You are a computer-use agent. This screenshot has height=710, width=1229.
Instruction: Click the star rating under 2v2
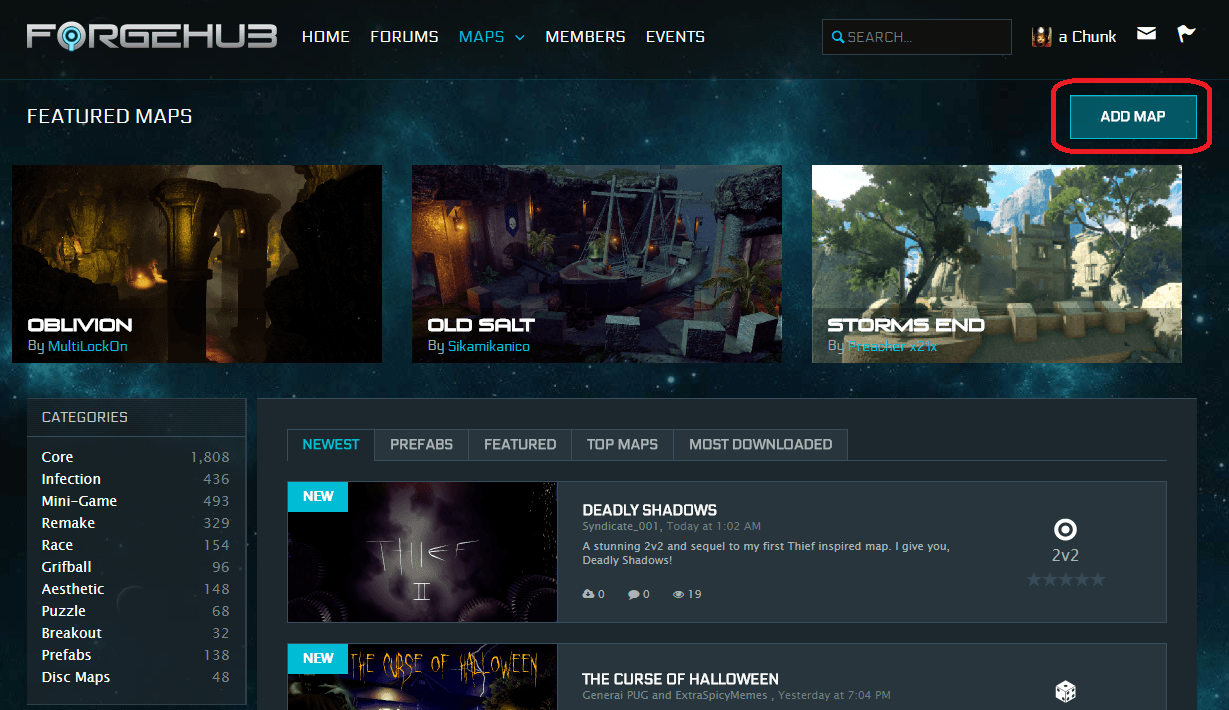pos(1065,579)
